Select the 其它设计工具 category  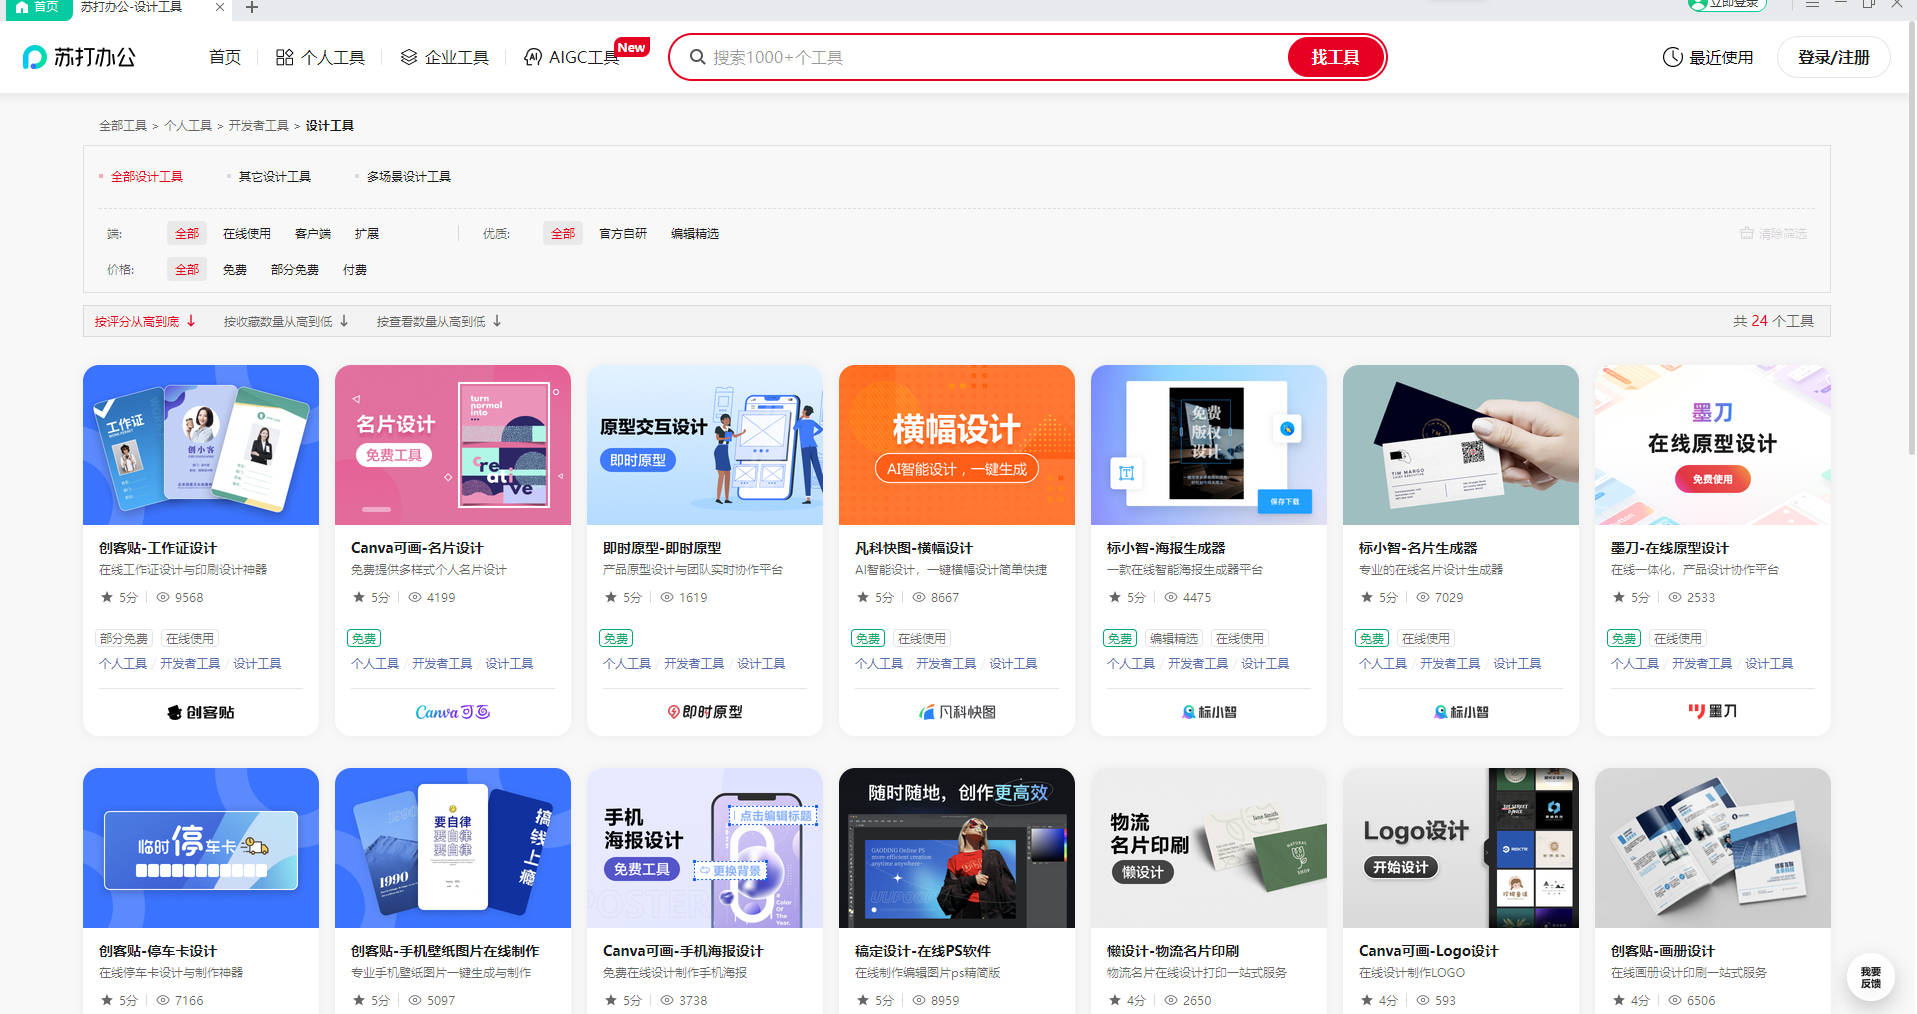pos(274,176)
